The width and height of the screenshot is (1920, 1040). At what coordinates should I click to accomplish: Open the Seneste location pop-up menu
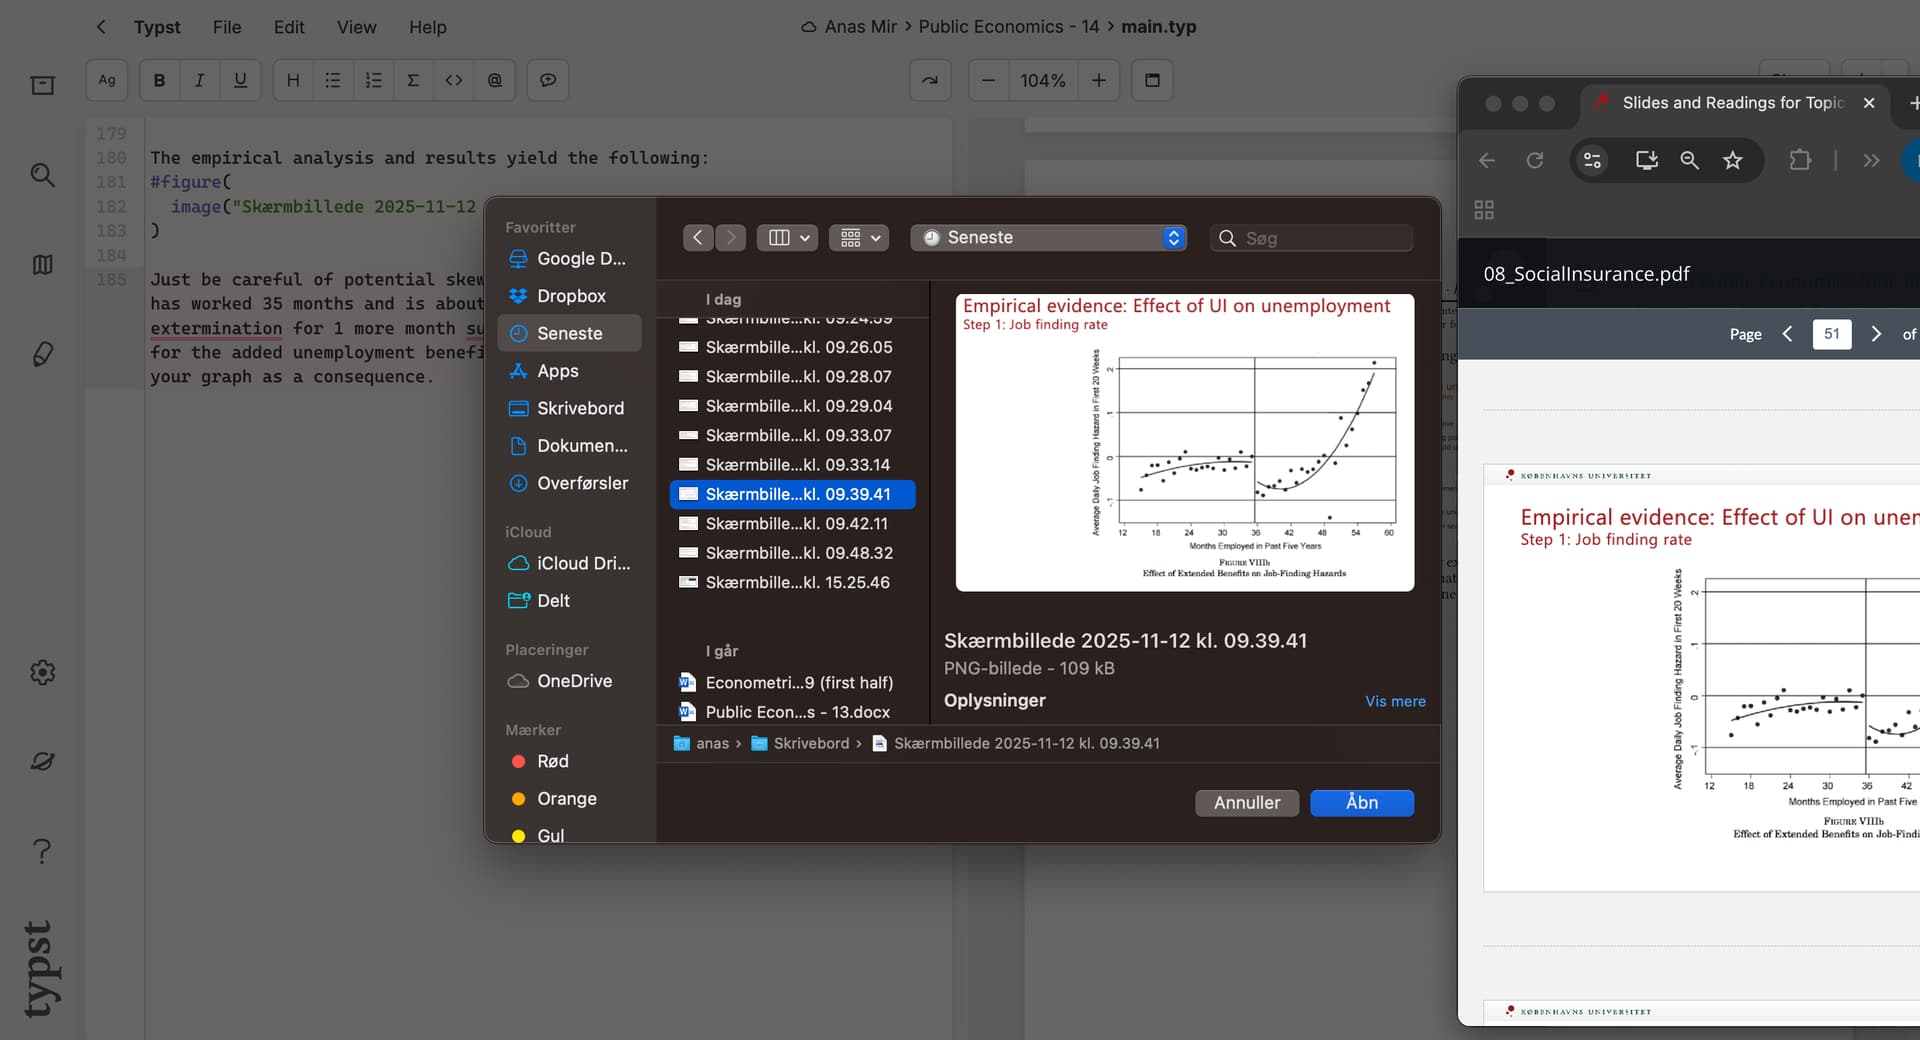1048,238
